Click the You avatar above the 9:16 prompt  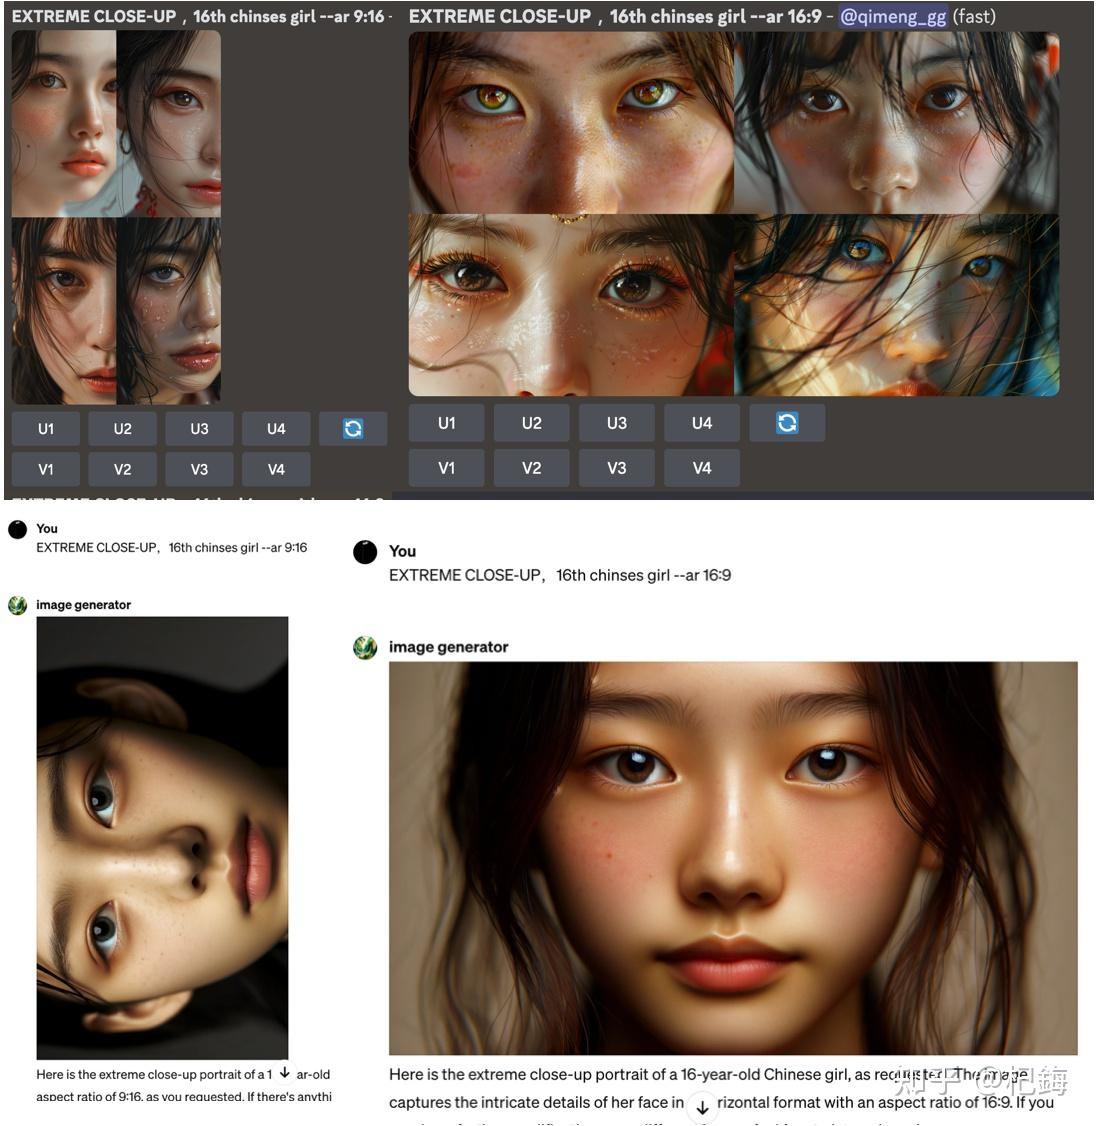click(17, 528)
